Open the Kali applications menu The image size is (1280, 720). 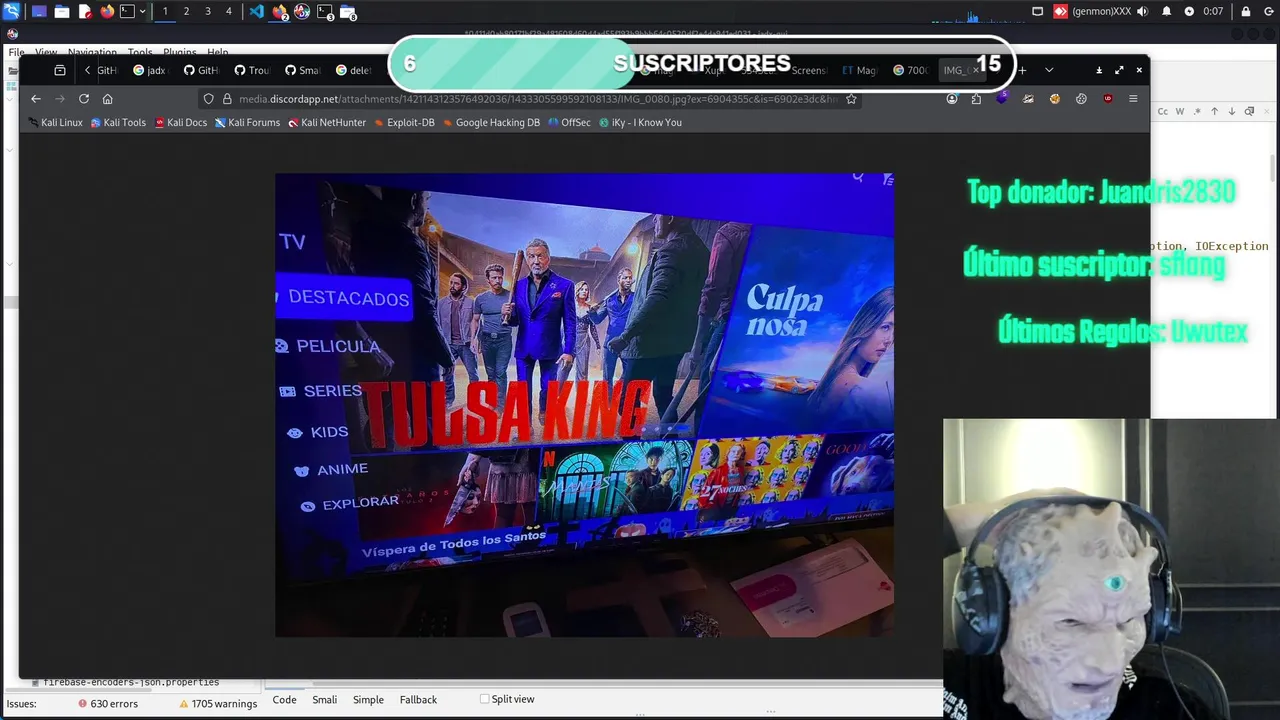11,11
